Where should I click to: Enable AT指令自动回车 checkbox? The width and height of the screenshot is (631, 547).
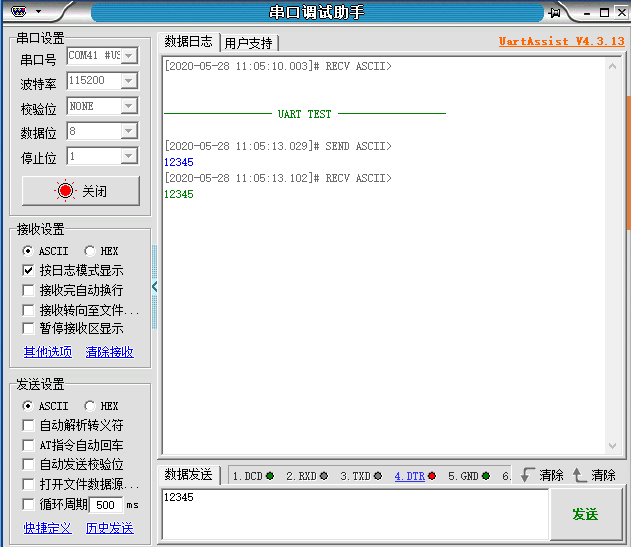tap(28, 445)
